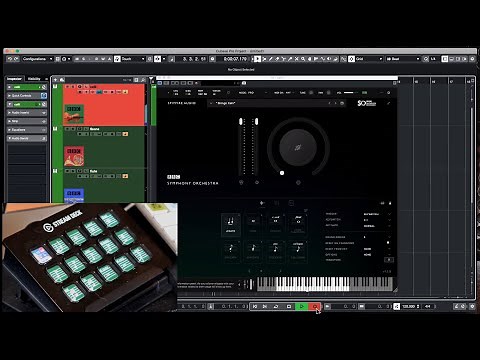Open the third panel tab icon in plugin
The width and height of the screenshot is (480, 360).
[x=291, y=203]
